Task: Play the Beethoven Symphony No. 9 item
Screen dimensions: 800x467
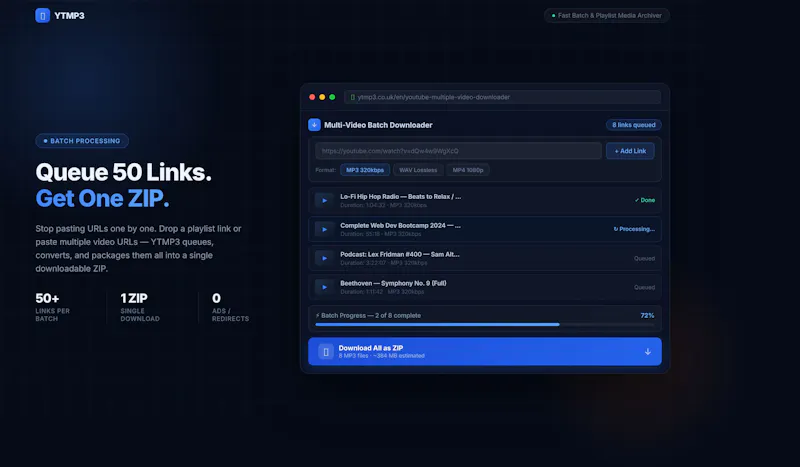Action: tap(324, 287)
